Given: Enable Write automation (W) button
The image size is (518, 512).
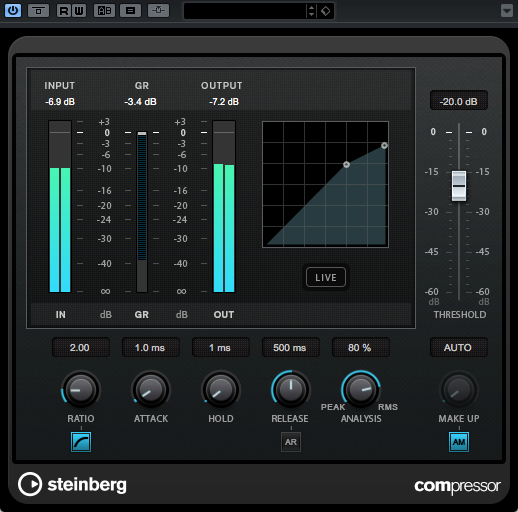Looking at the screenshot, I should (x=79, y=11).
